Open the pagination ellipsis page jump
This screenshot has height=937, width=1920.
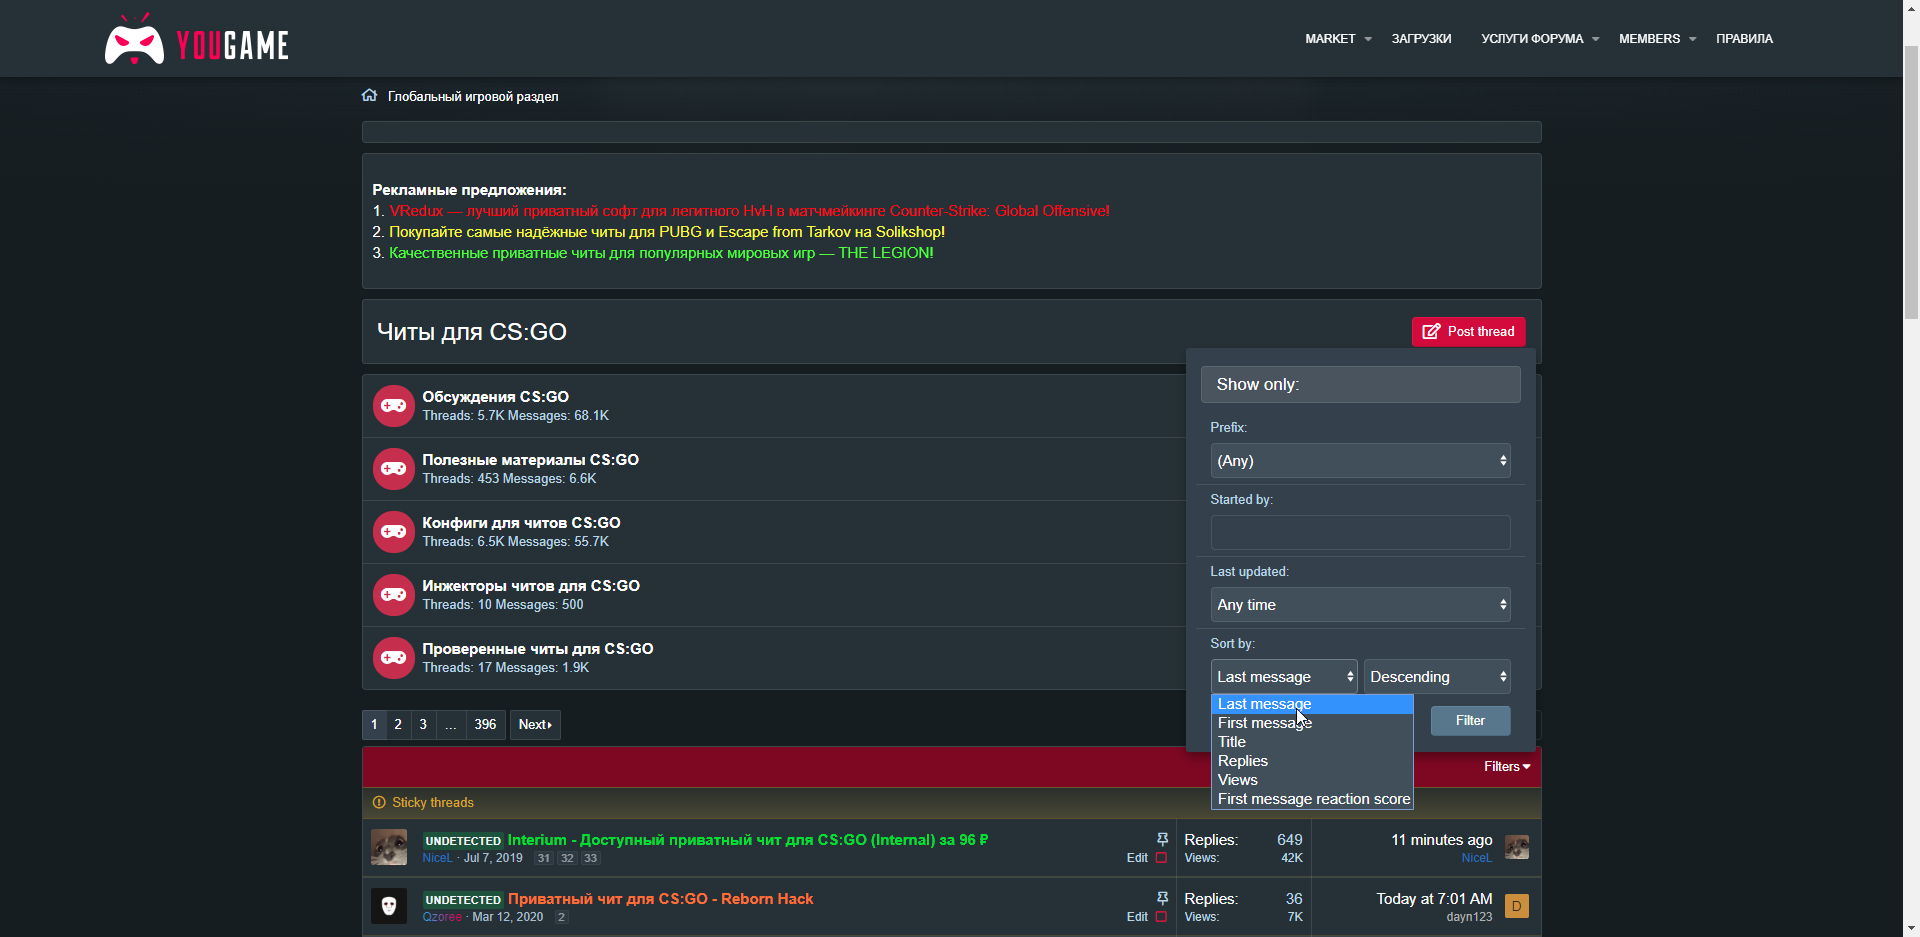(451, 725)
